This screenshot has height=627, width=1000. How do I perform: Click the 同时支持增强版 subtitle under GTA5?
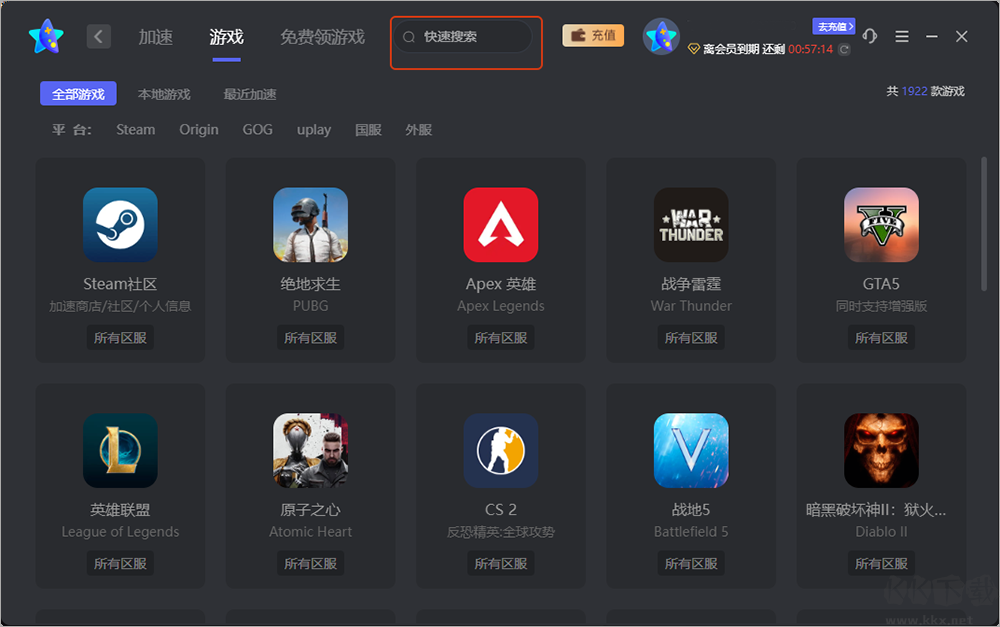pos(881,306)
